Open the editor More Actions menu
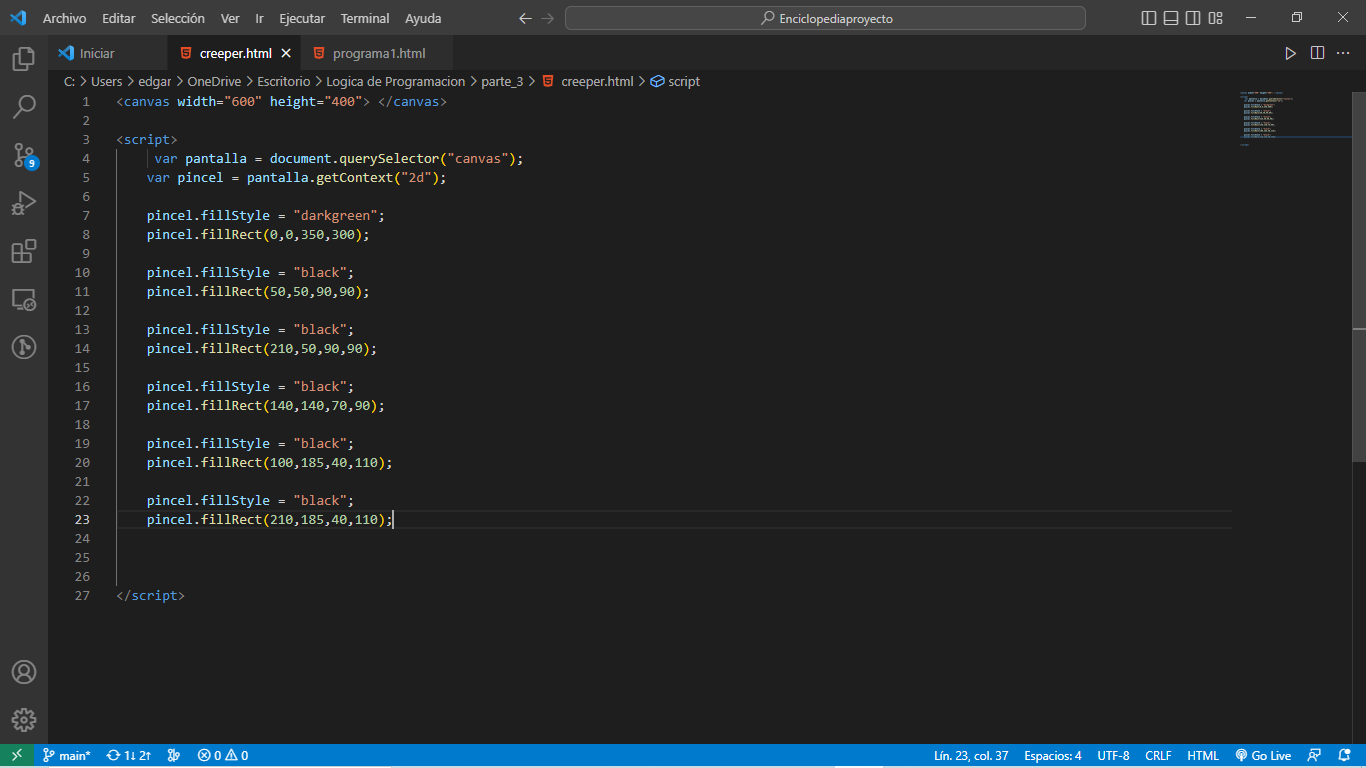Viewport: 1366px width, 768px height. click(1345, 53)
